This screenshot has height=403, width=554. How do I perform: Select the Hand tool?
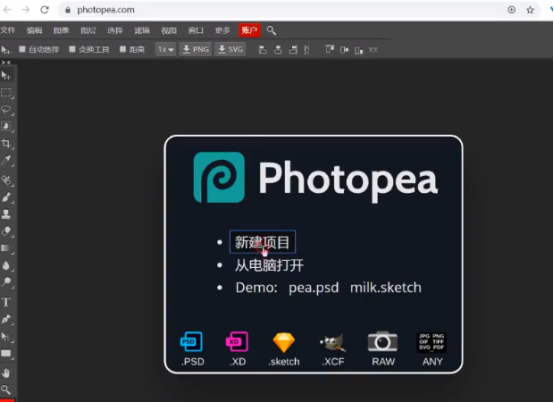[x=6, y=373]
